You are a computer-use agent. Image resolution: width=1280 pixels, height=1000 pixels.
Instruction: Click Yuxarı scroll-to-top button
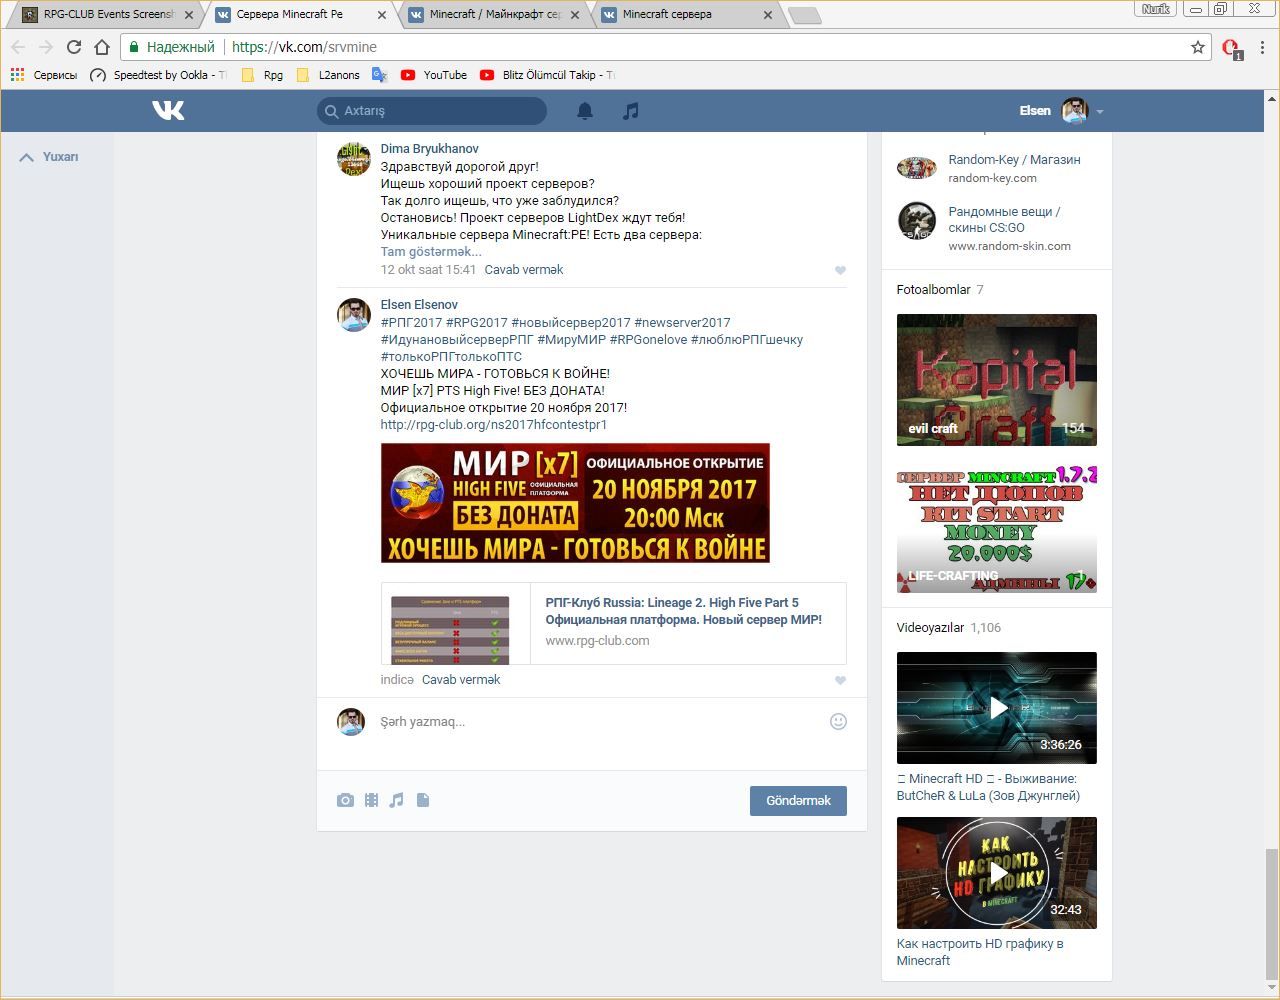[x=49, y=157]
